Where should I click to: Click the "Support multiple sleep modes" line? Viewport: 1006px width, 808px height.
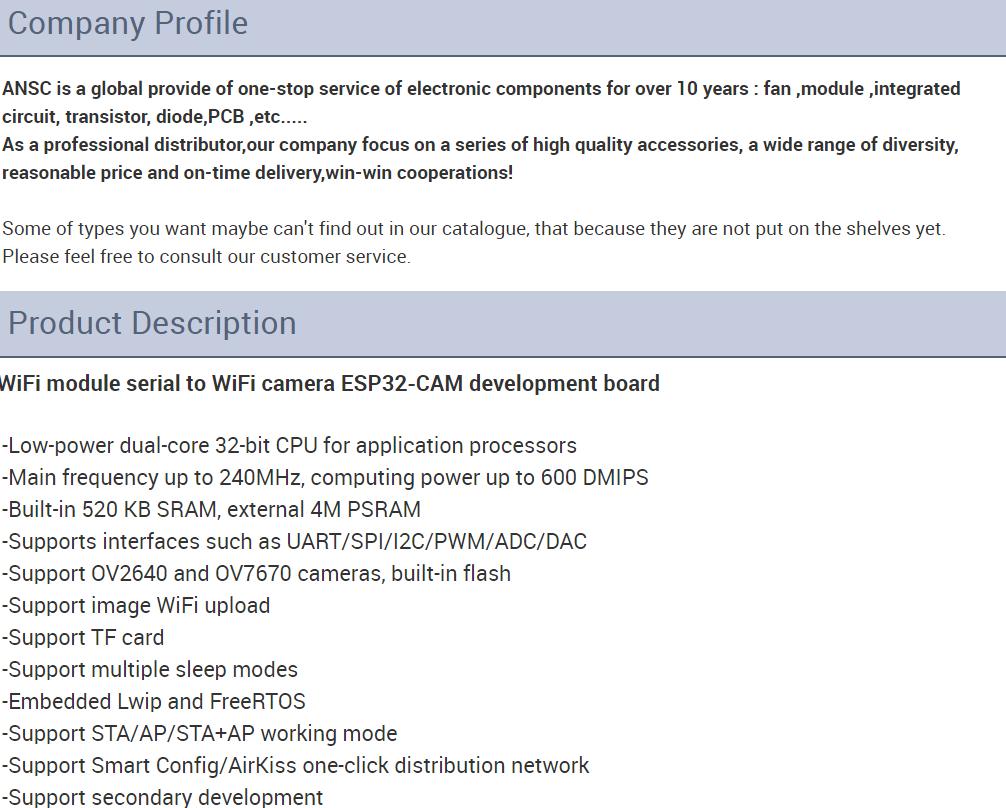pos(150,670)
